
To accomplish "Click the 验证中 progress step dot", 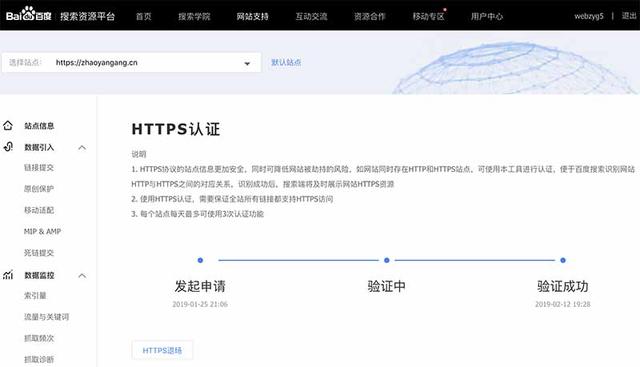I will pos(387,260).
